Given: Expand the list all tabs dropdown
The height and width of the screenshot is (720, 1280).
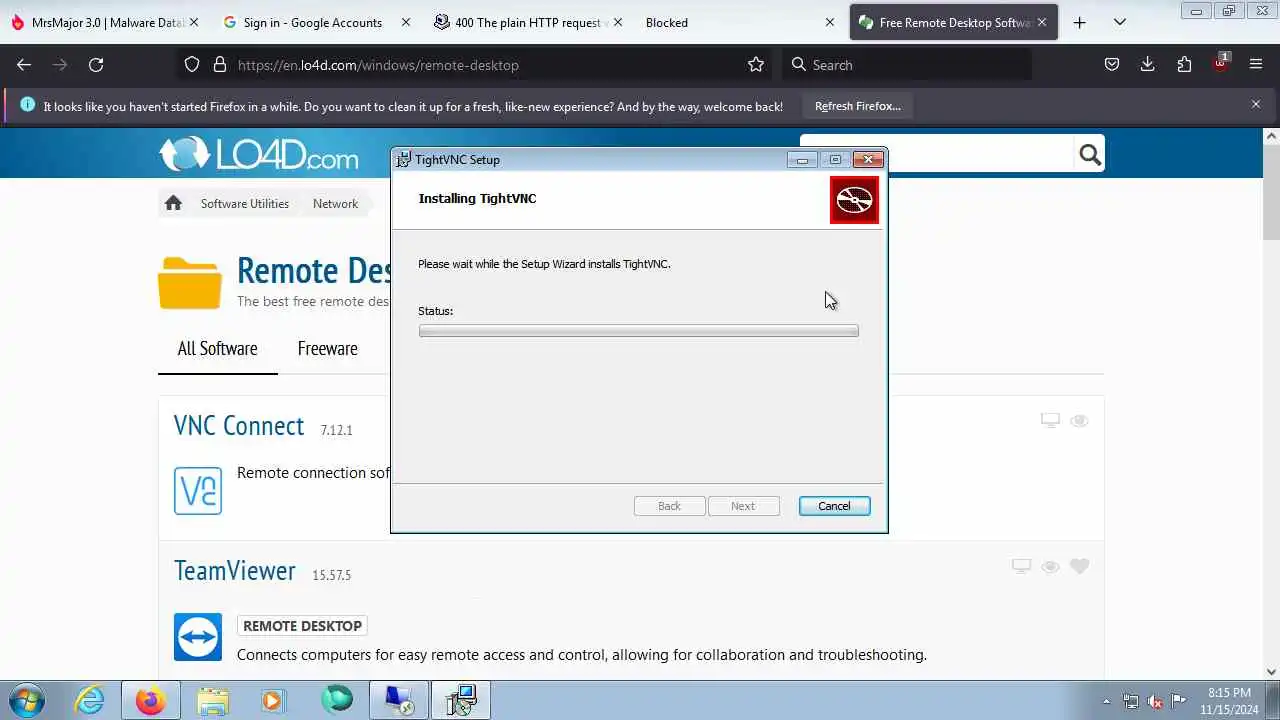Looking at the screenshot, I should pos(1120,22).
